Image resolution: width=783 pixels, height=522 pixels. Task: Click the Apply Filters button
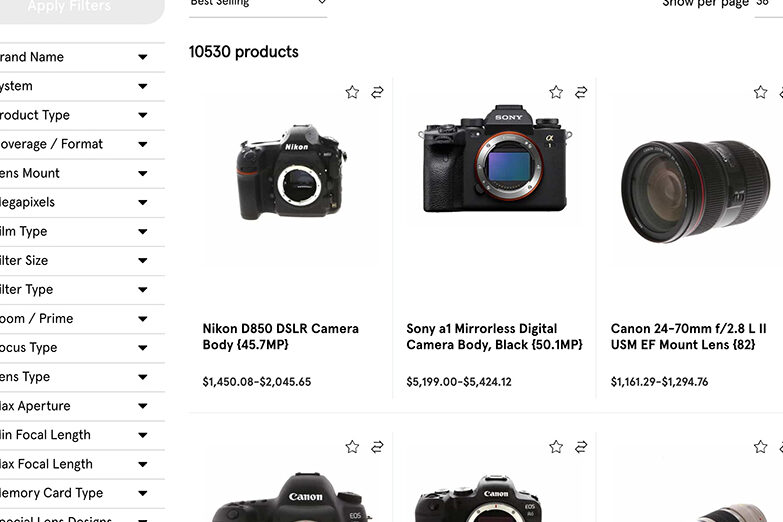click(x=70, y=8)
